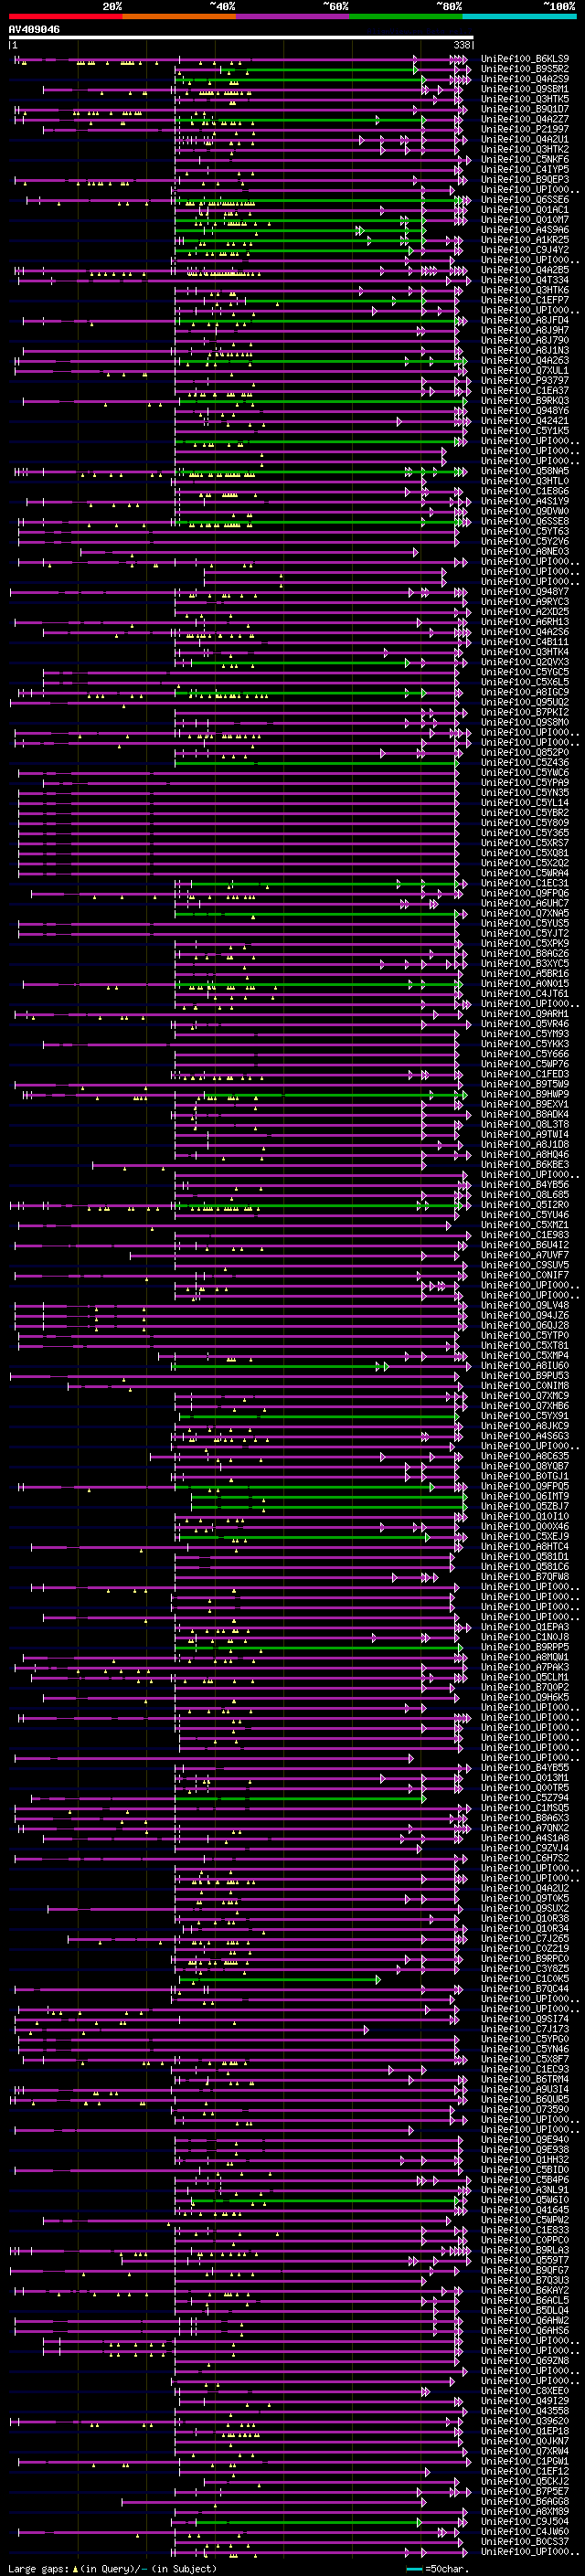The image size is (585, 2576).
Task: Select hit label UniRef100_Q42421
Action: tap(525, 421)
